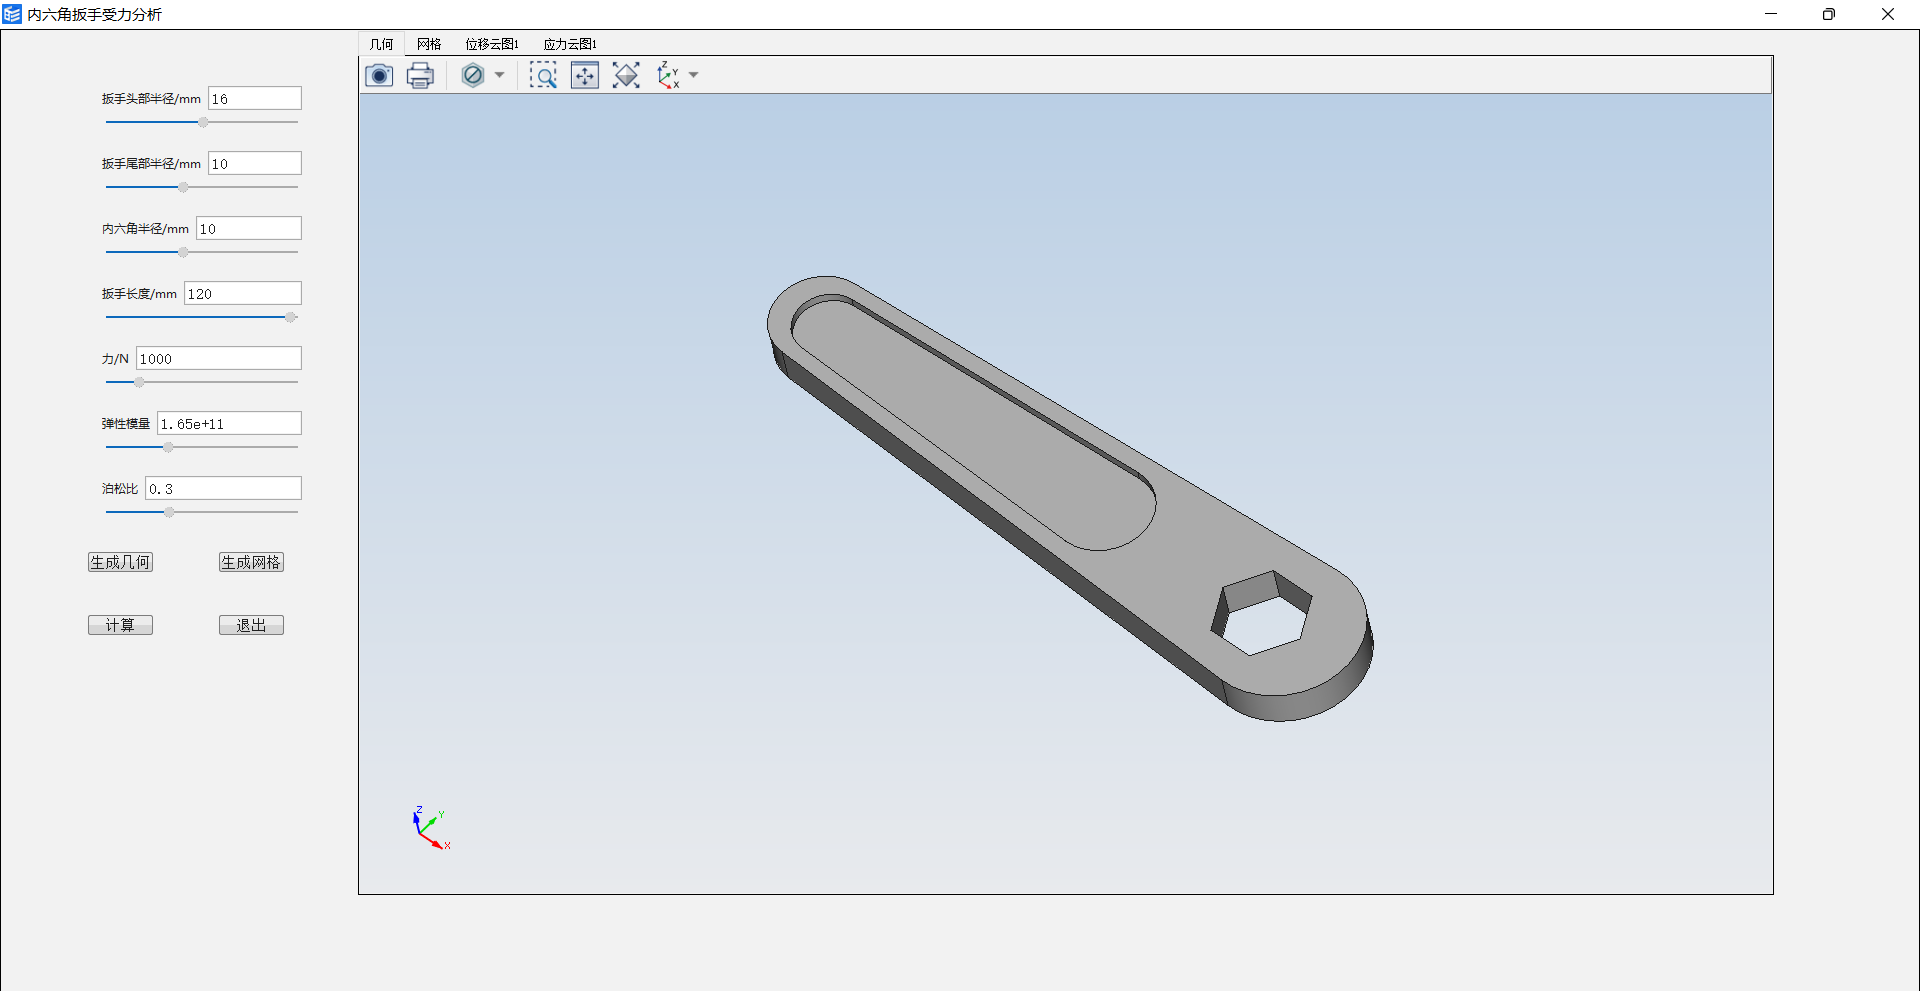Click the 力/N input field

[x=219, y=358]
